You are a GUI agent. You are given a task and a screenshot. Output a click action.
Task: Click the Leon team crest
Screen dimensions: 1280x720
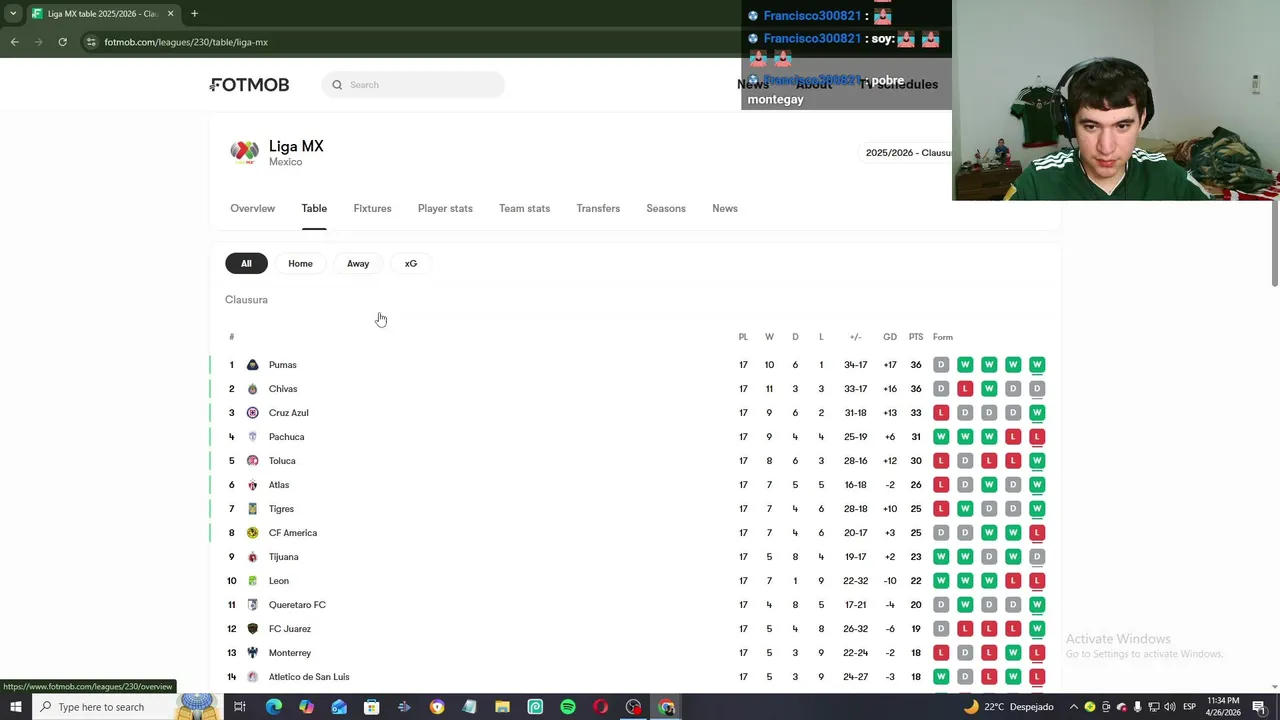coord(252,581)
